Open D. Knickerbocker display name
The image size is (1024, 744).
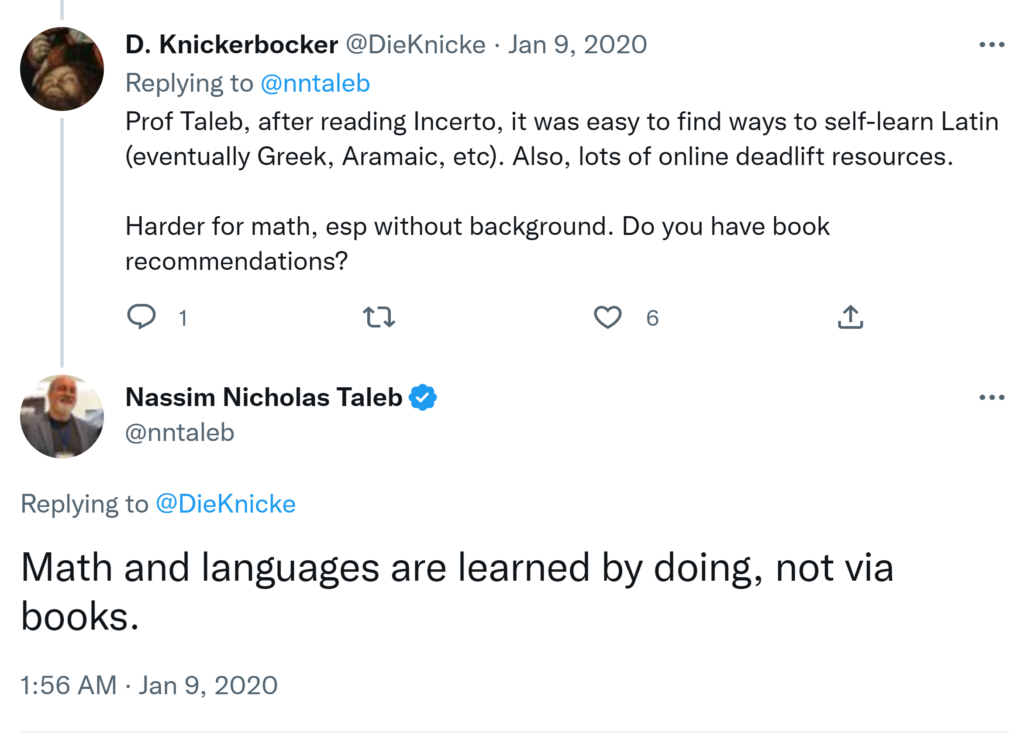[230, 45]
